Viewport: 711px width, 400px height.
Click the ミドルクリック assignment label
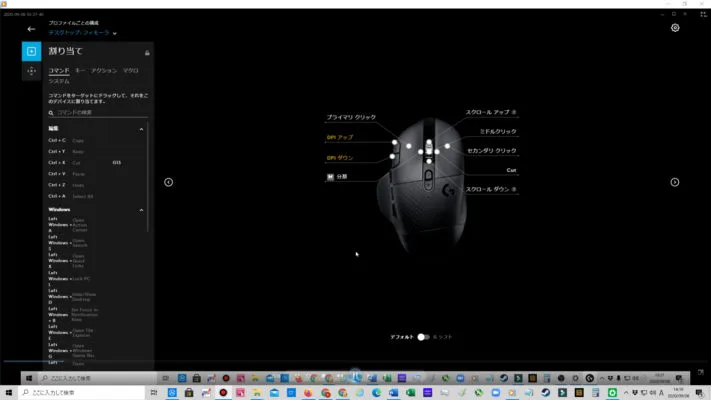click(x=498, y=132)
